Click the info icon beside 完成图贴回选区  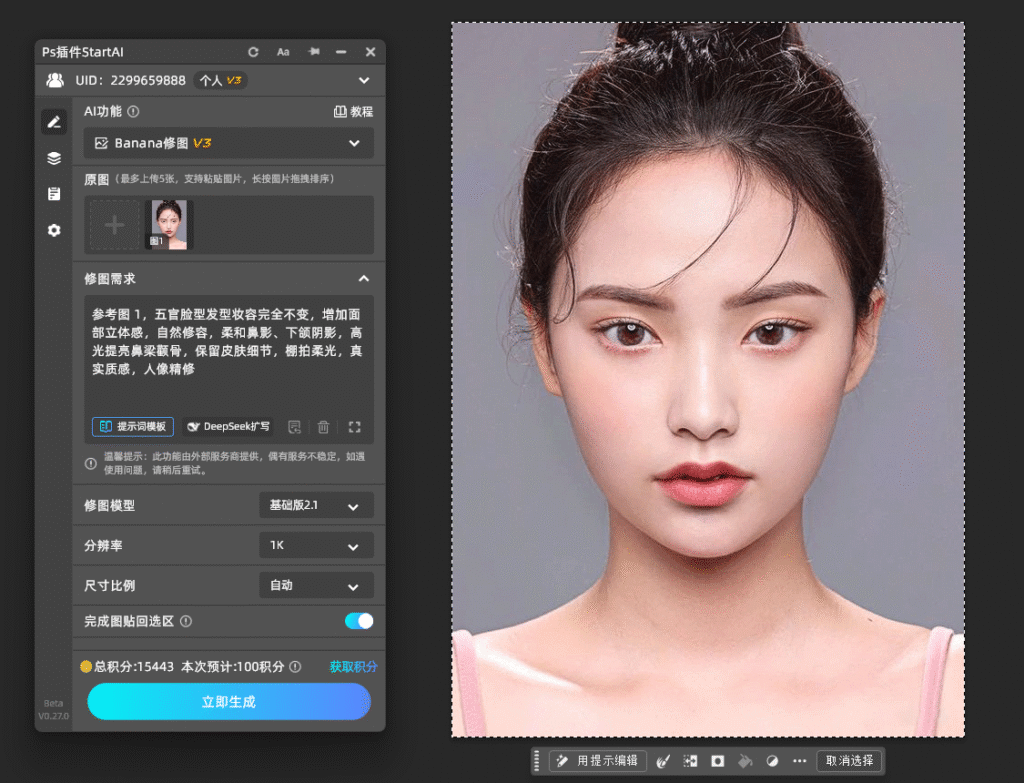point(186,621)
